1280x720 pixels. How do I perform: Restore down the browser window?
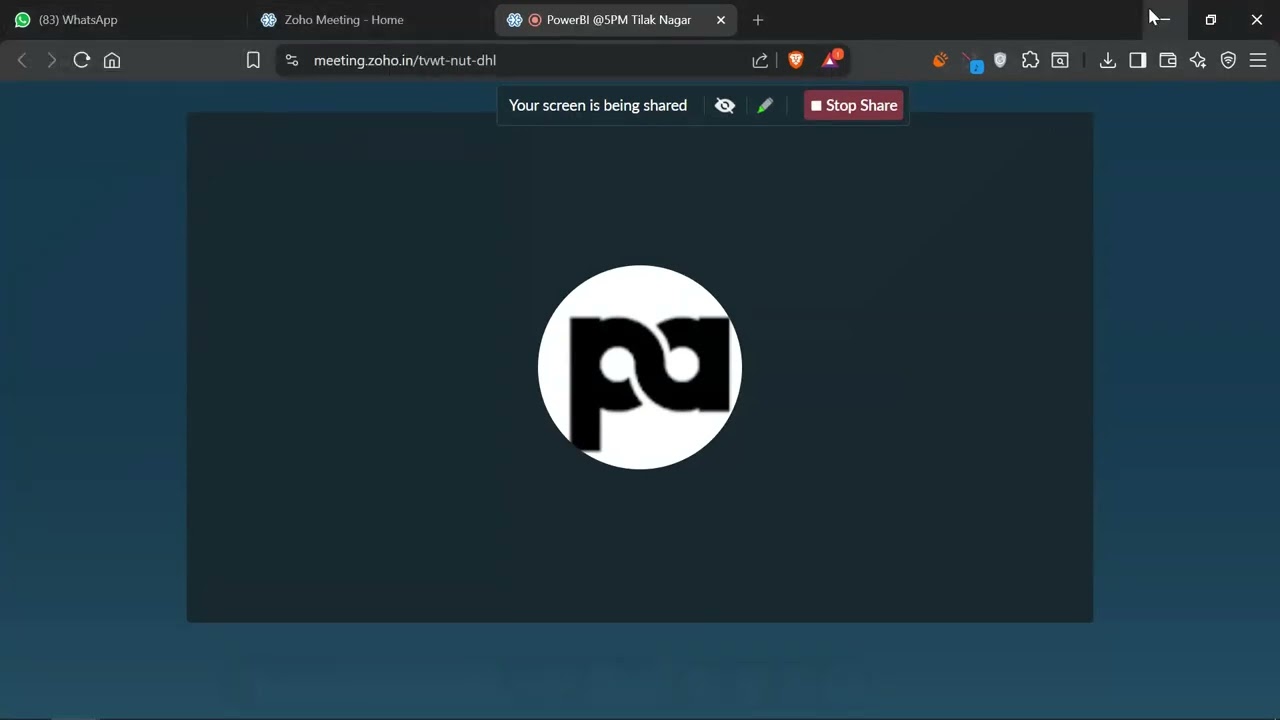(x=1210, y=20)
